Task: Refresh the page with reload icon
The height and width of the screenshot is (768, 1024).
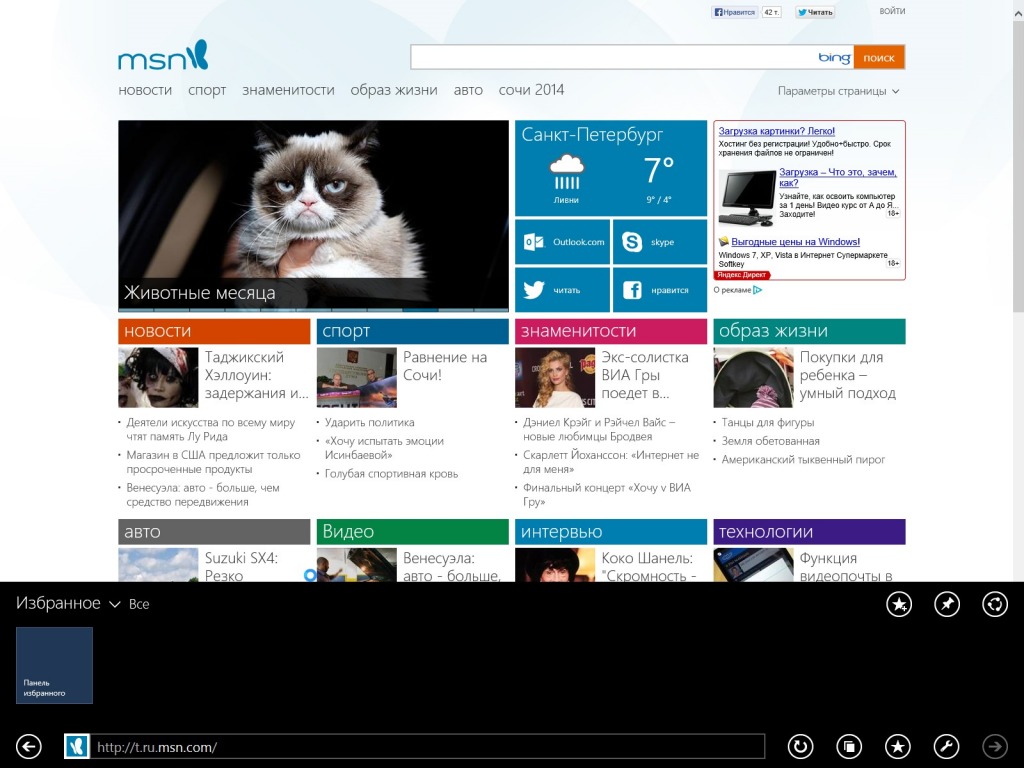Action: 800,746
